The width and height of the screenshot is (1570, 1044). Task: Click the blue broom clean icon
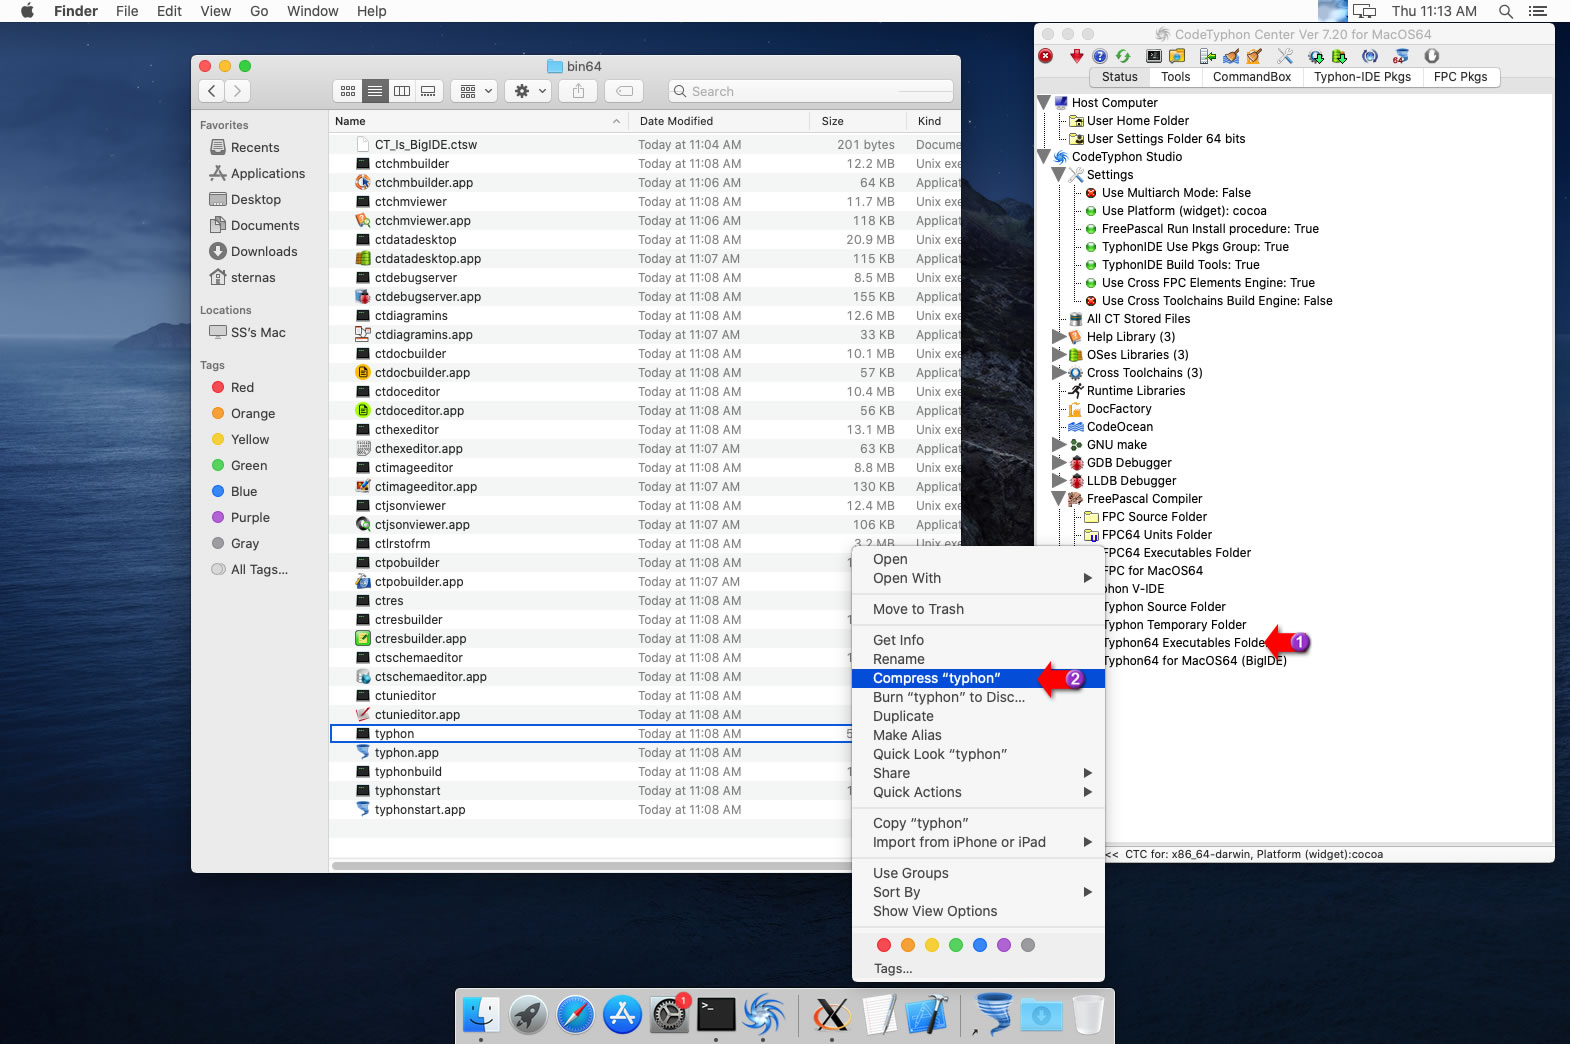click(x=1231, y=56)
